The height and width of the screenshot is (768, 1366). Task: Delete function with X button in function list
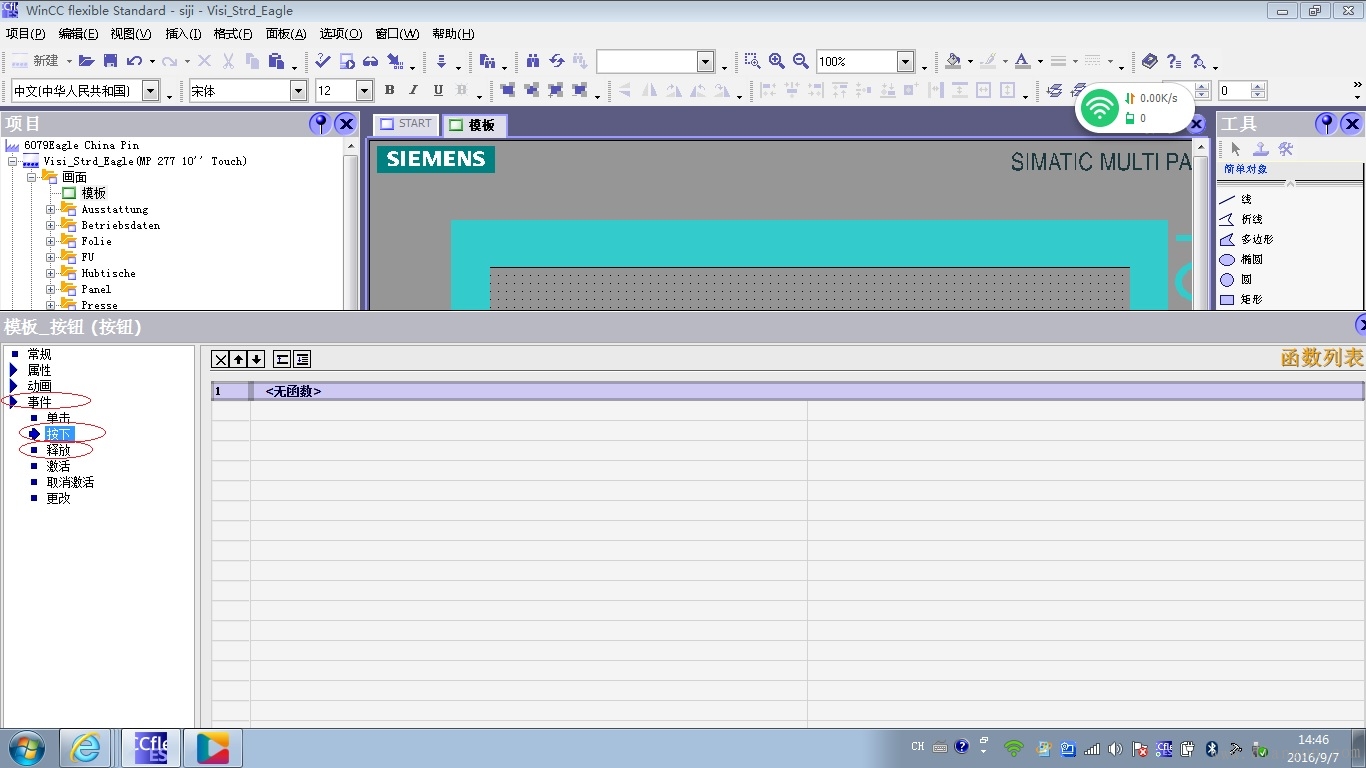(x=221, y=359)
